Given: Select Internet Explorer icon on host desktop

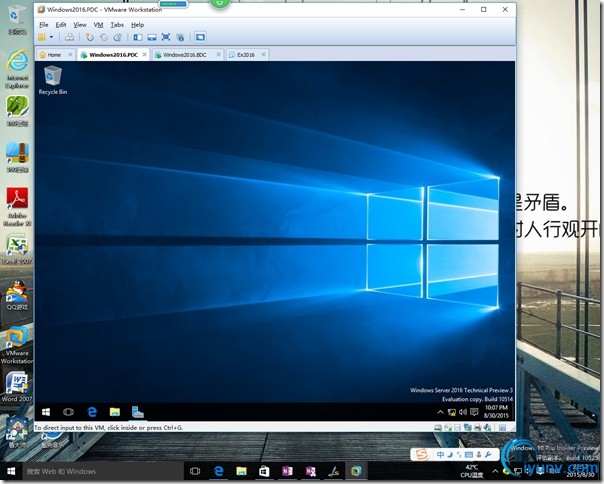Looking at the screenshot, I should pos(17,69).
